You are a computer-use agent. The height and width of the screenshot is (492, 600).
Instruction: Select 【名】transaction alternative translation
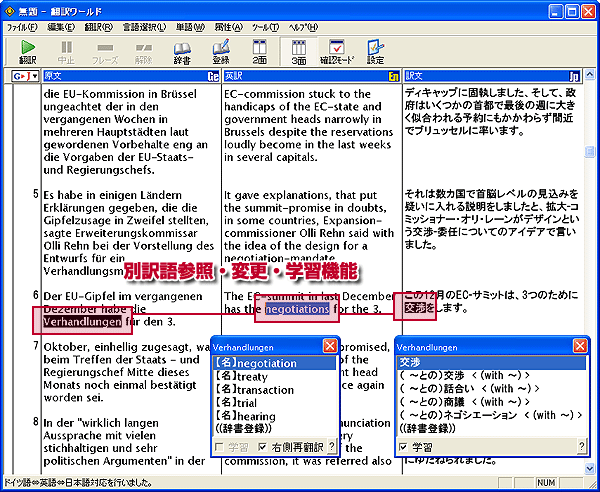pyautogui.click(x=274, y=389)
